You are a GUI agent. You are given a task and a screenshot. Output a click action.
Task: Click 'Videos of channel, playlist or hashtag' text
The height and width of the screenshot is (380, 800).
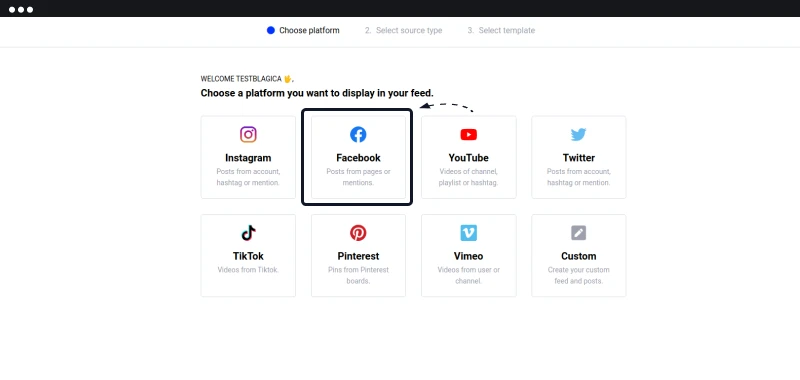click(468, 177)
